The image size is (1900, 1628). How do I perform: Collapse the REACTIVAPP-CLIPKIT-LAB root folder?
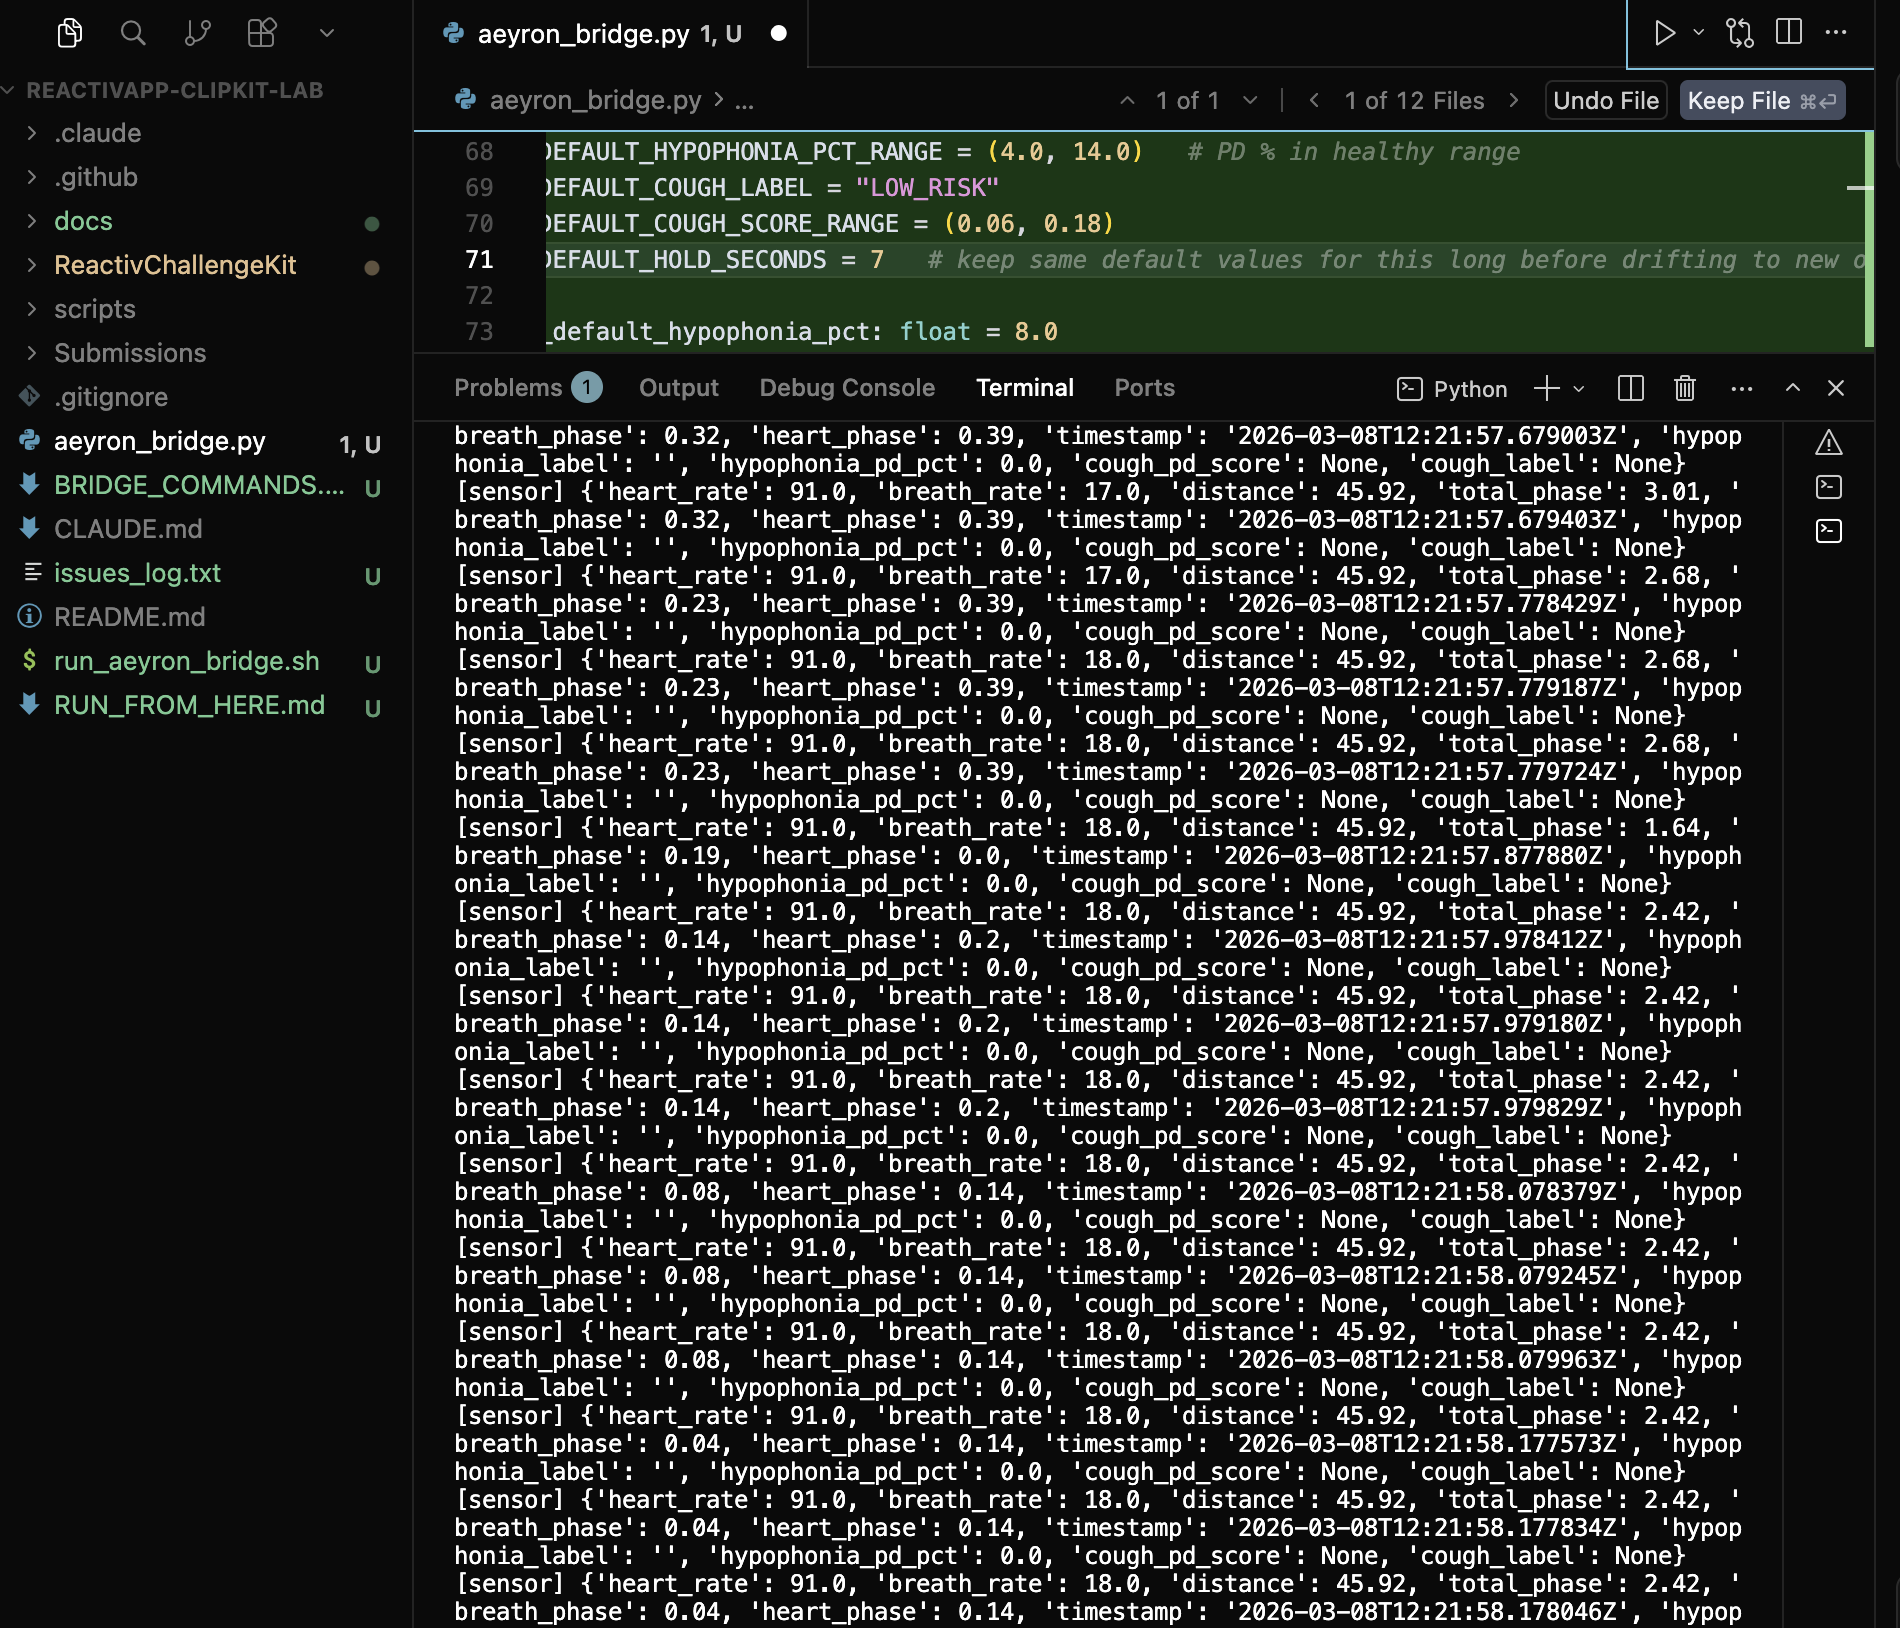click(175, 90)
